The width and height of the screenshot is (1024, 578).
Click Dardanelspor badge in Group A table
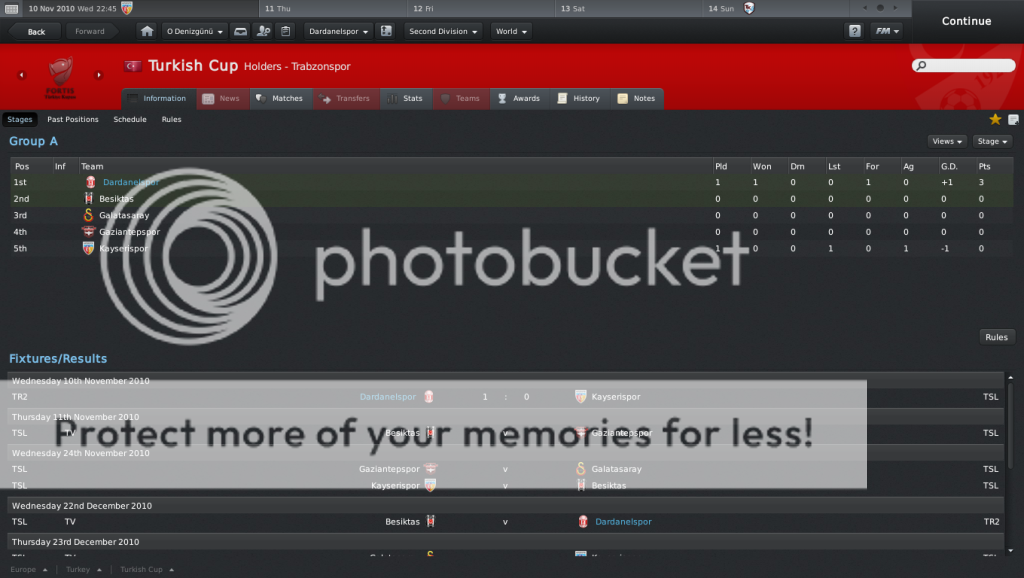pos(90,182)
